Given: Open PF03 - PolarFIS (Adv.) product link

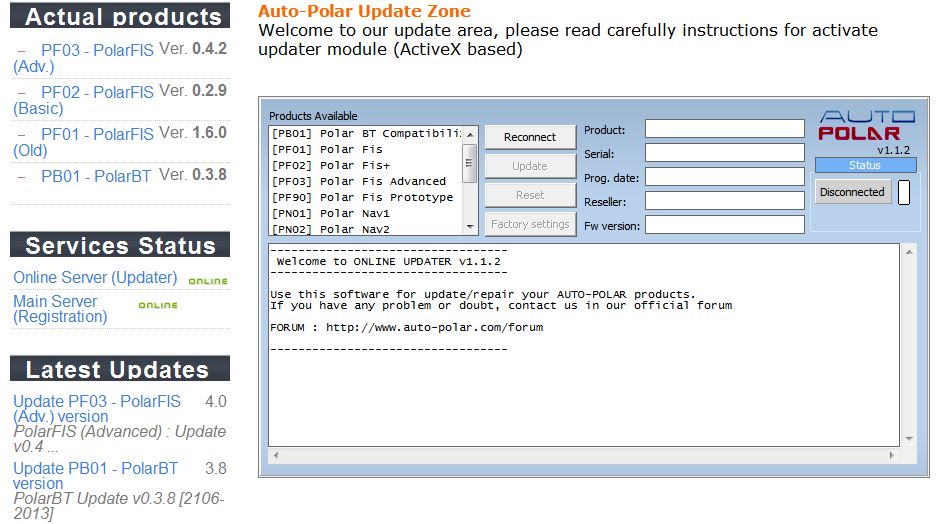Looking at the screenshot, I should 84,58.
